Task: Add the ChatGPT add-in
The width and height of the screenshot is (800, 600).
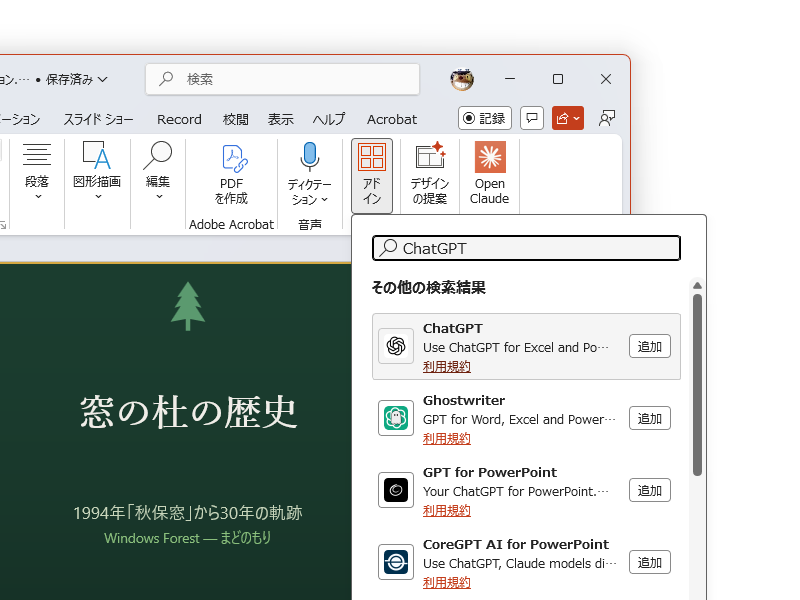Action: click(x=649, y=346)
